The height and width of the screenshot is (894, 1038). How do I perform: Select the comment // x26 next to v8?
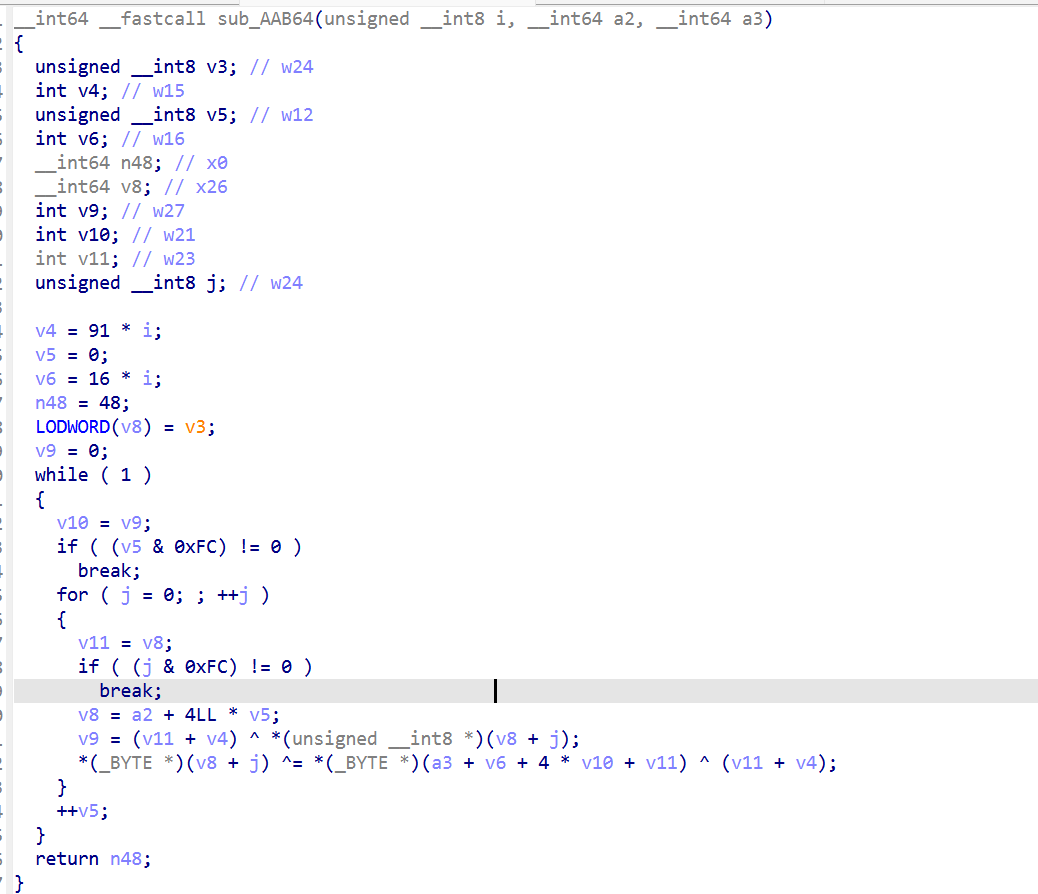coord(197,186)
